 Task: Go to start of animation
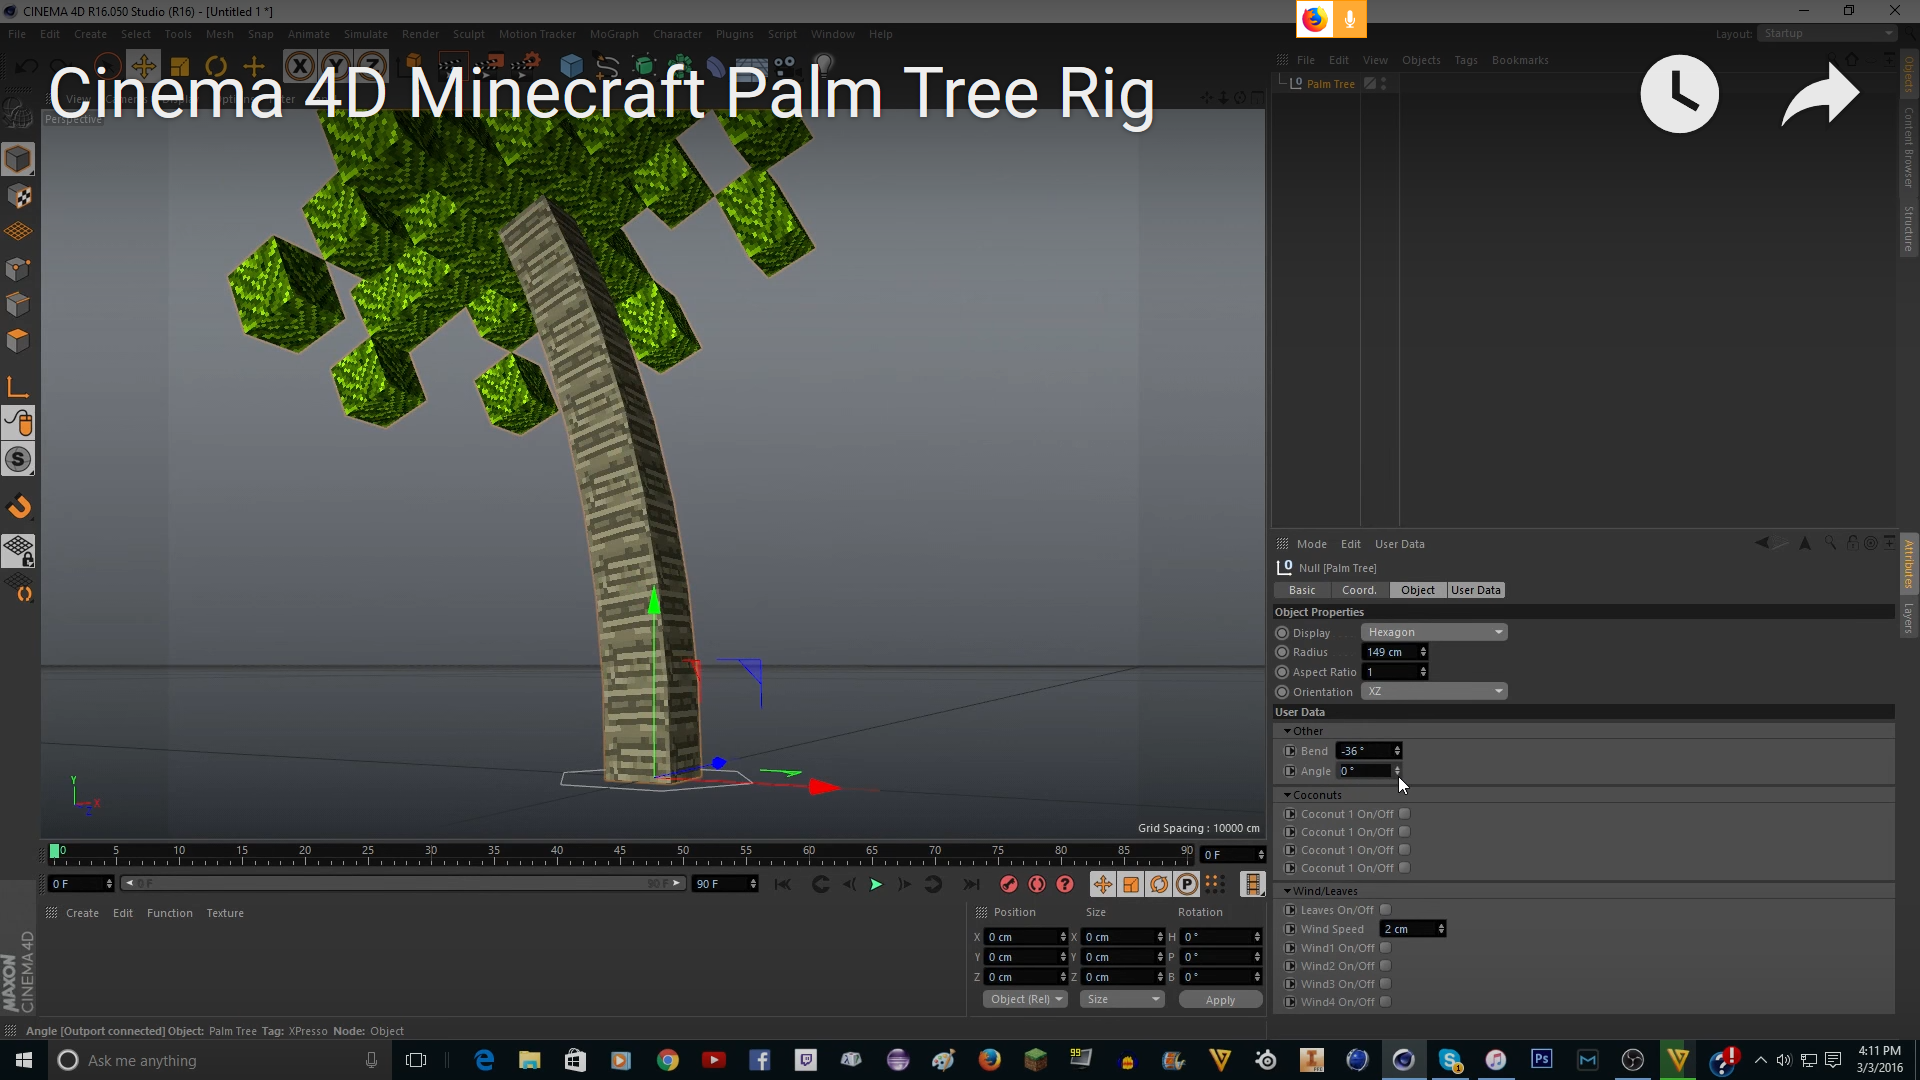783,884
